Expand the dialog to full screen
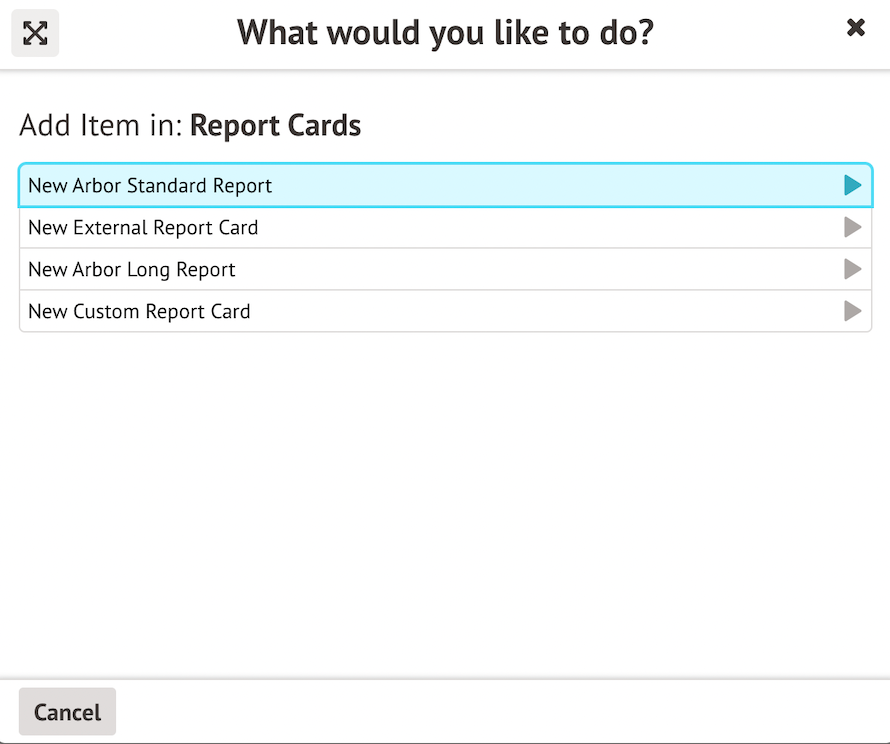 tap(35, 33)
